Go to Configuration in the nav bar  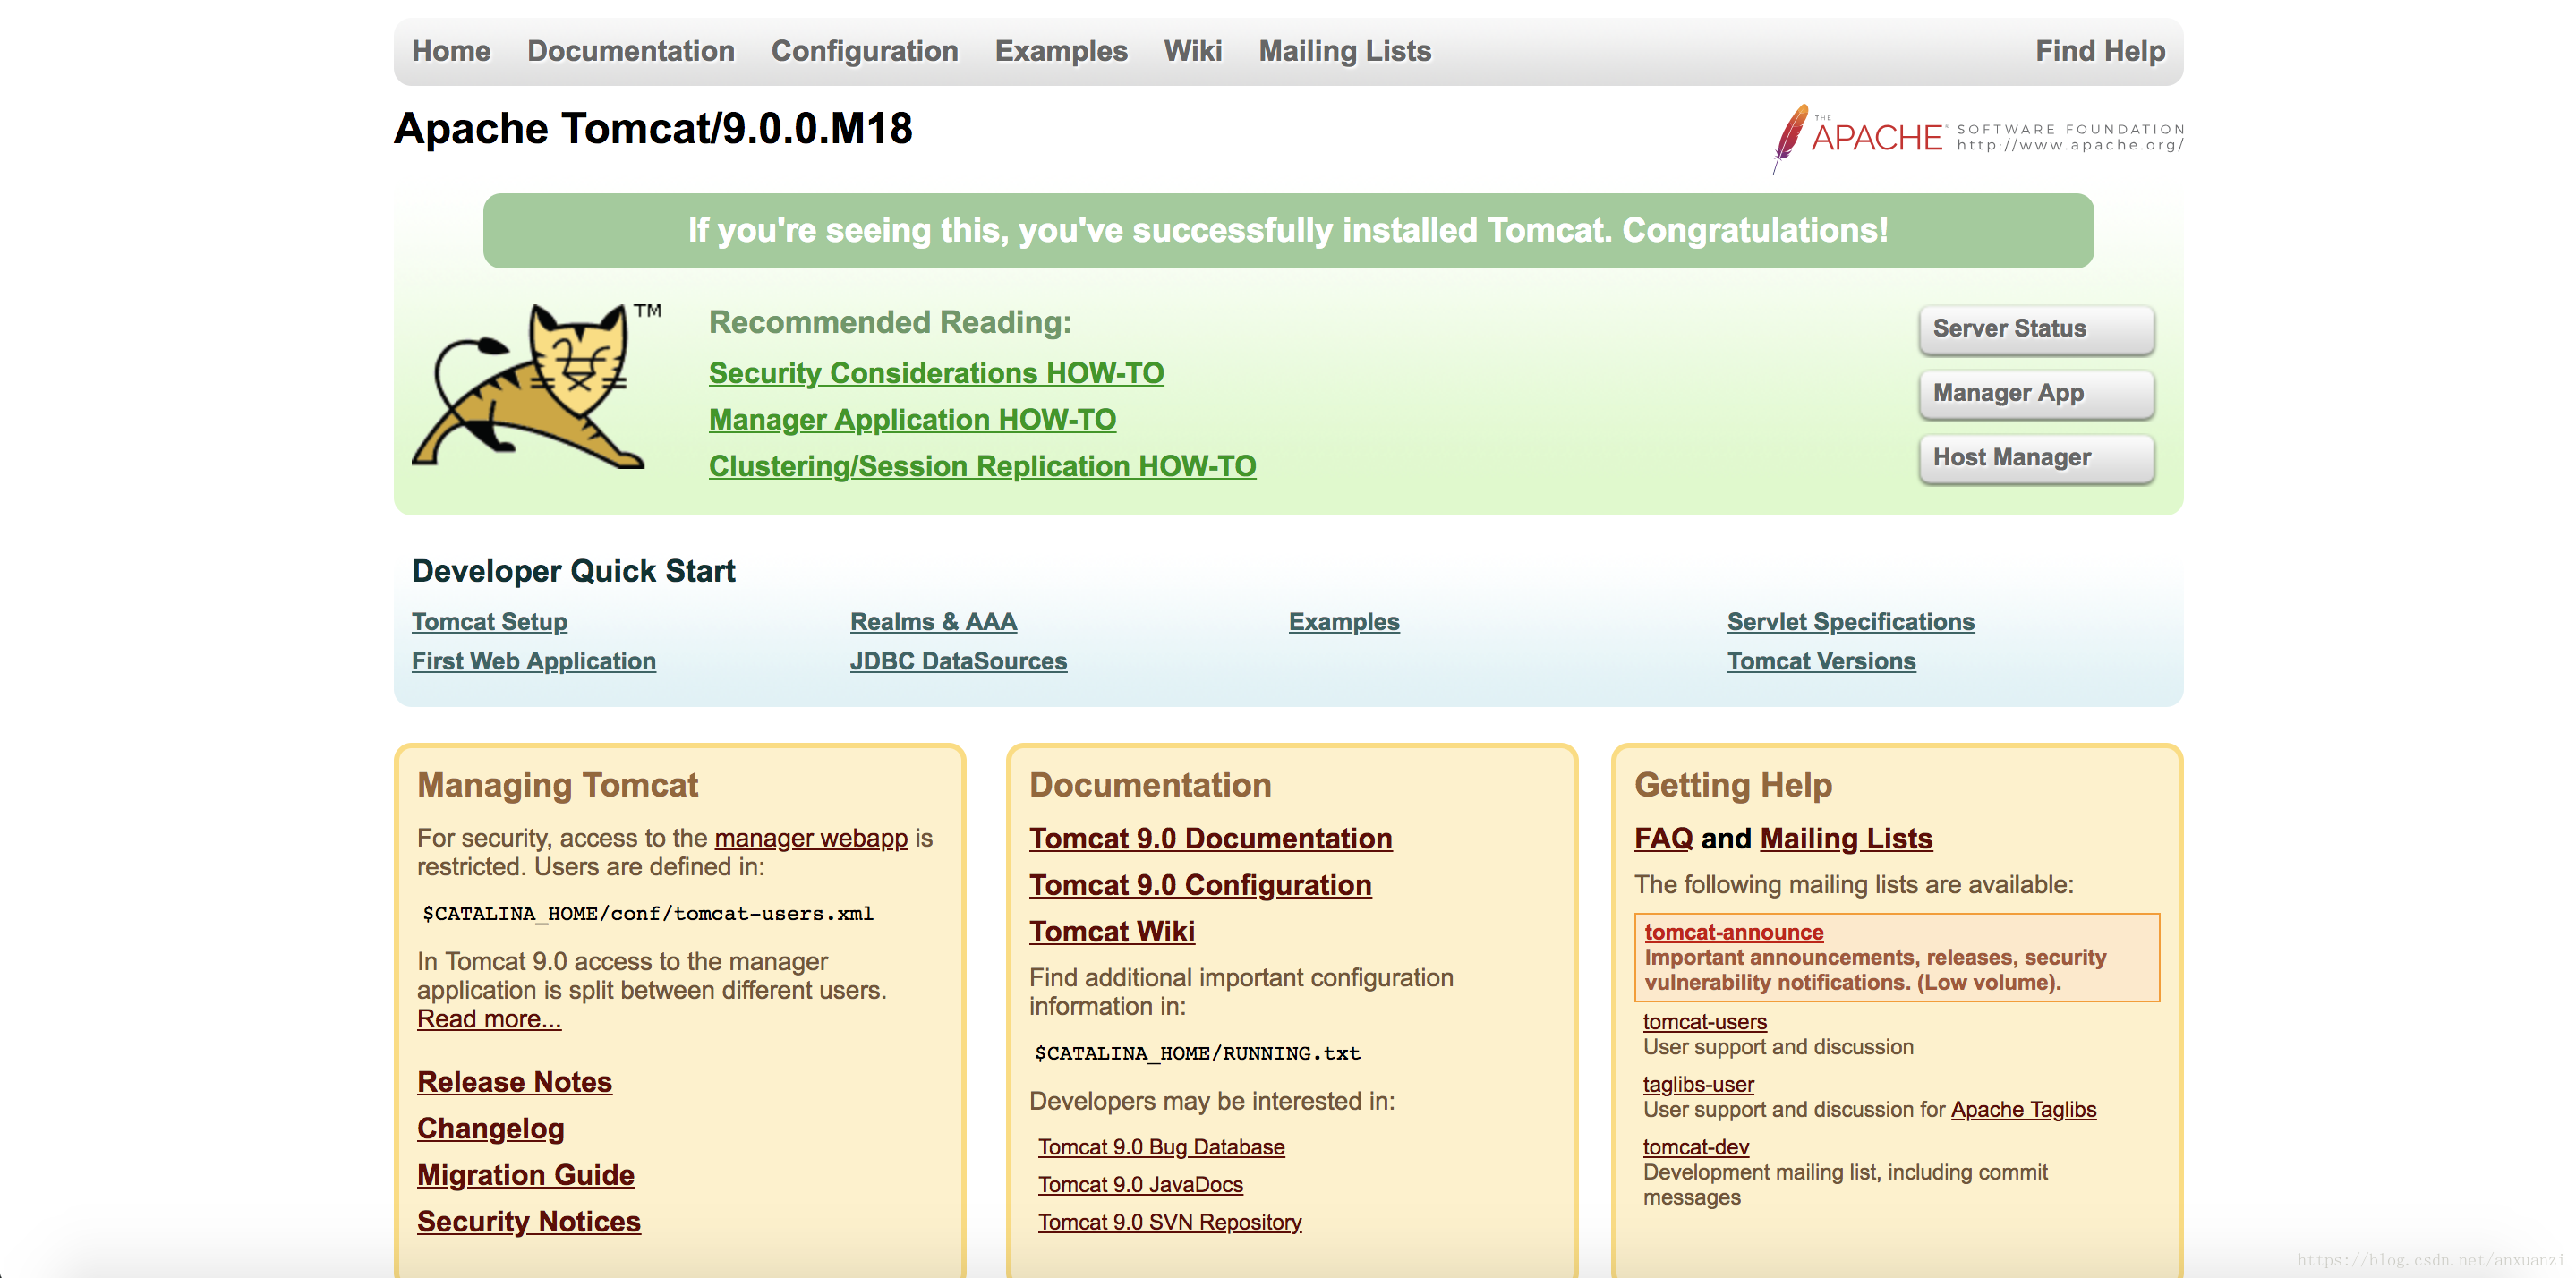[864, 51]
